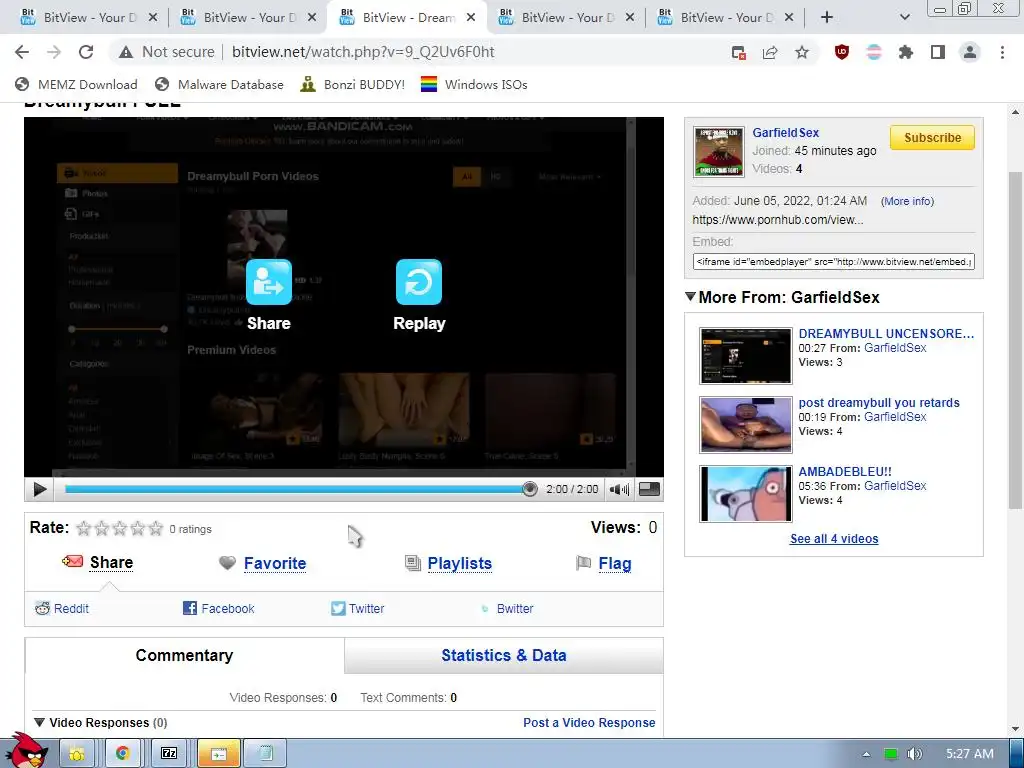Open the AMBADEBLEU!! video thumbnail

point(745,494)
